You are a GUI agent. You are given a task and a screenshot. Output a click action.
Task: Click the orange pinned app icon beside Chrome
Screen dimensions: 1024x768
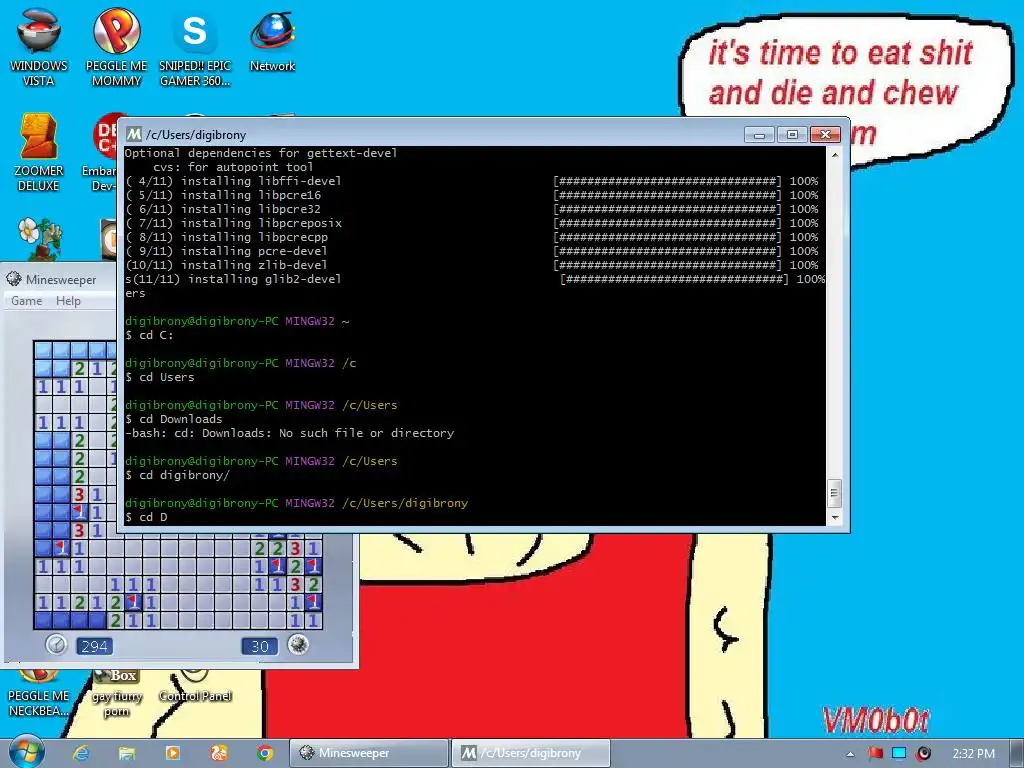(219, 753)
